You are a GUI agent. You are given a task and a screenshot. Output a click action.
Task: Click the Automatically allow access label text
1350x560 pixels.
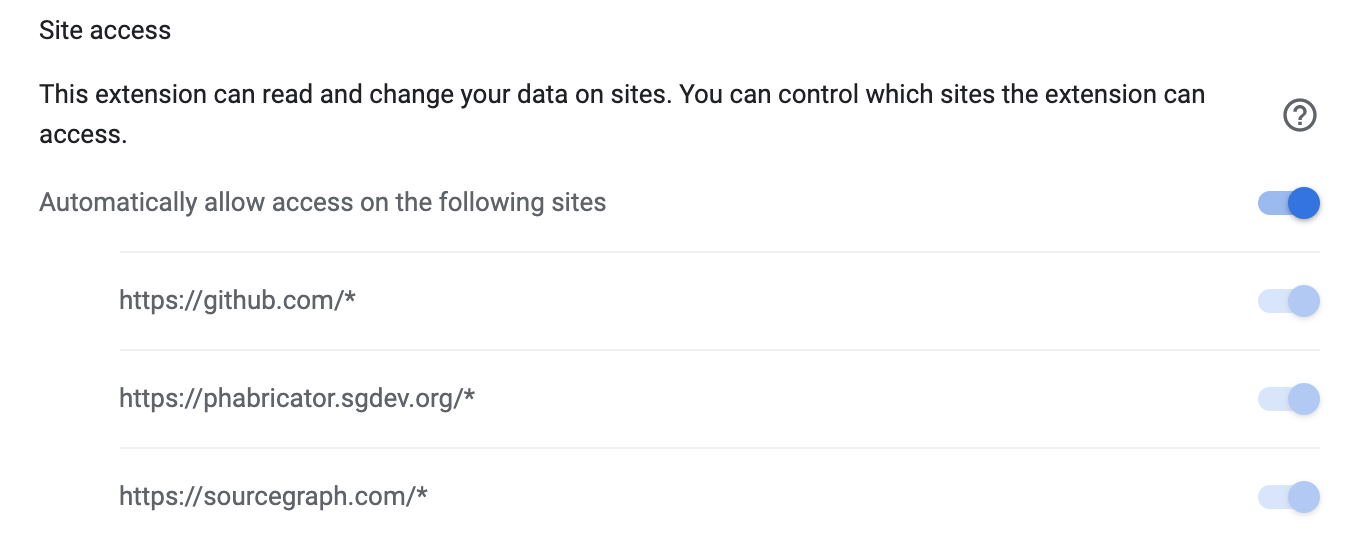coord(323,203)
